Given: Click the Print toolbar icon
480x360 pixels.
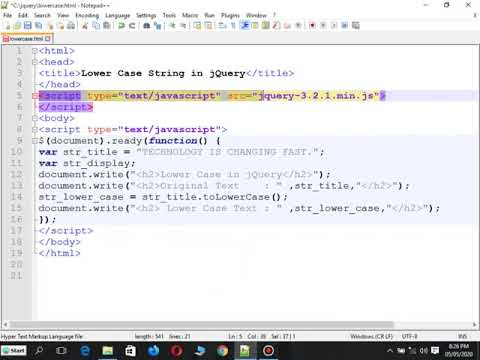Looking at the screenshot, I should [x=71, y=26].
